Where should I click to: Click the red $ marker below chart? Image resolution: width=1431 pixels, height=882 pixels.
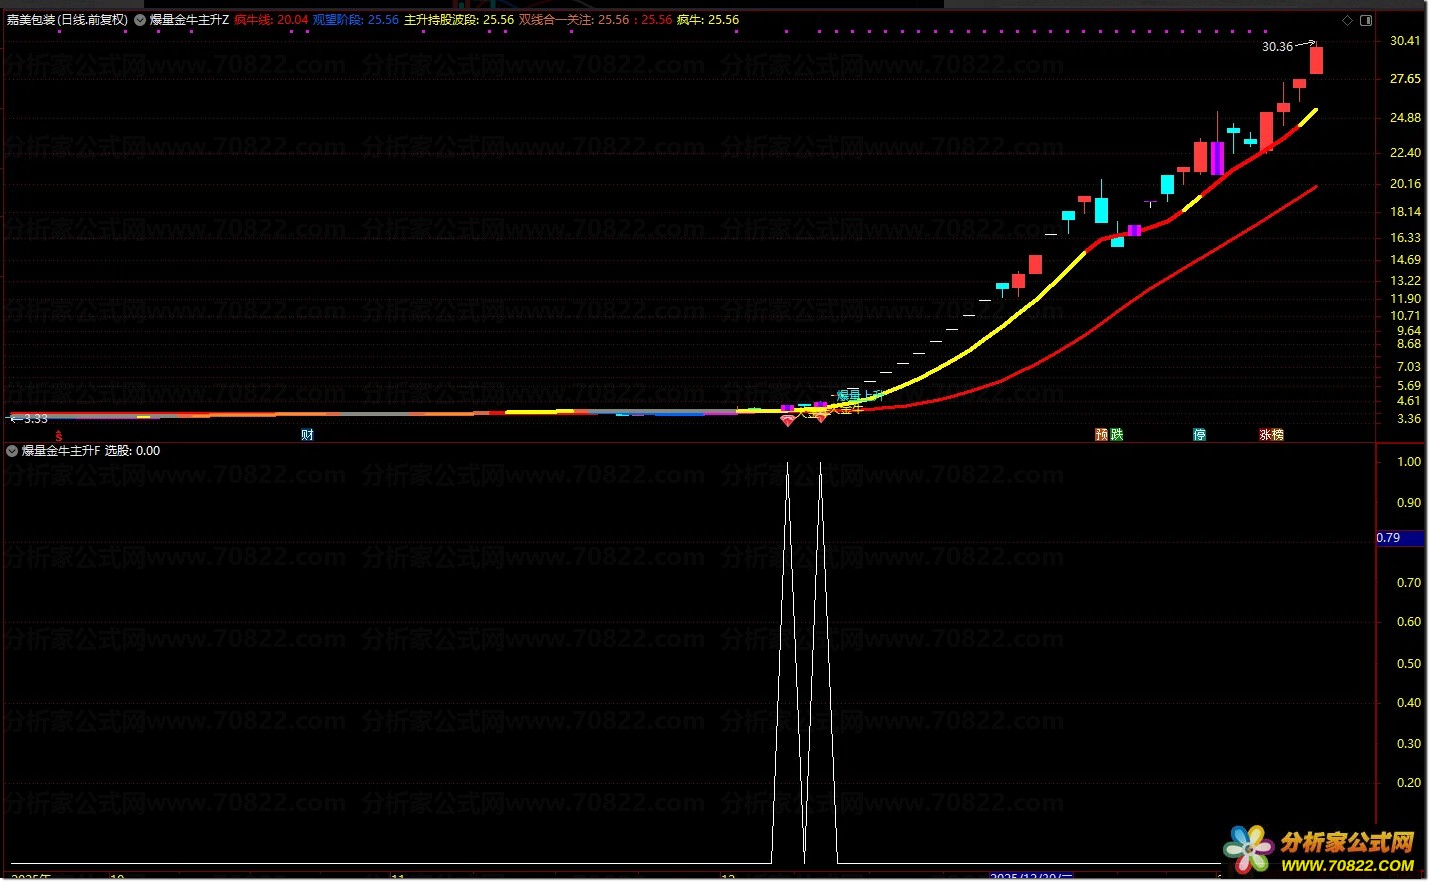(x=59, y=436)
